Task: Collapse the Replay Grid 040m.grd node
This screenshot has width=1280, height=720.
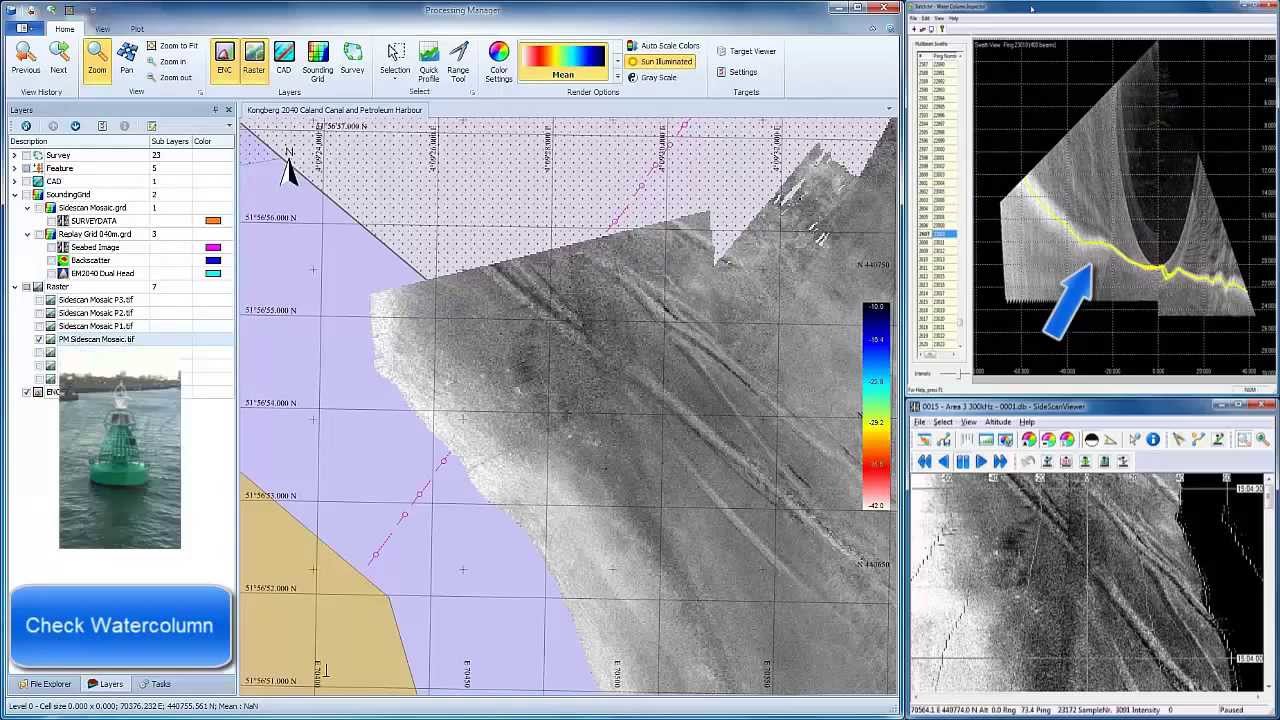Action: coord(27,234)
